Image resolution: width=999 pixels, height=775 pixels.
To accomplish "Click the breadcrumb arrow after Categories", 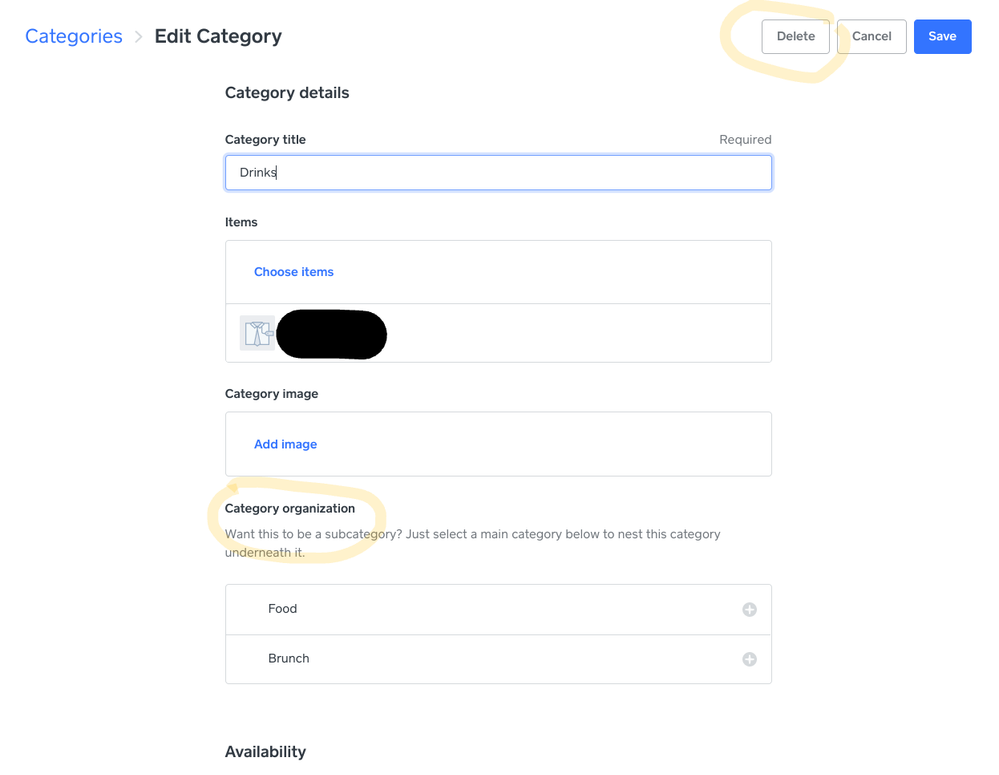I will tap(139, 37).
